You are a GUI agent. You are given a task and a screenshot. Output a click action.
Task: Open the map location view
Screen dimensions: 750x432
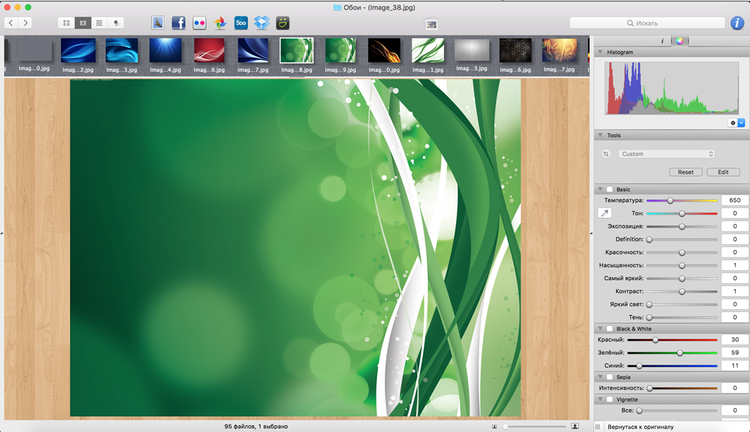click(116, 22)
